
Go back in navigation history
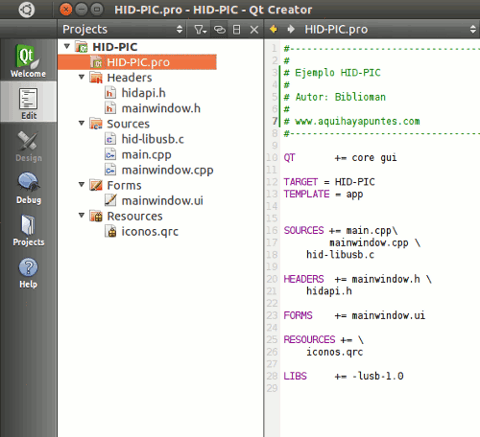273,29
